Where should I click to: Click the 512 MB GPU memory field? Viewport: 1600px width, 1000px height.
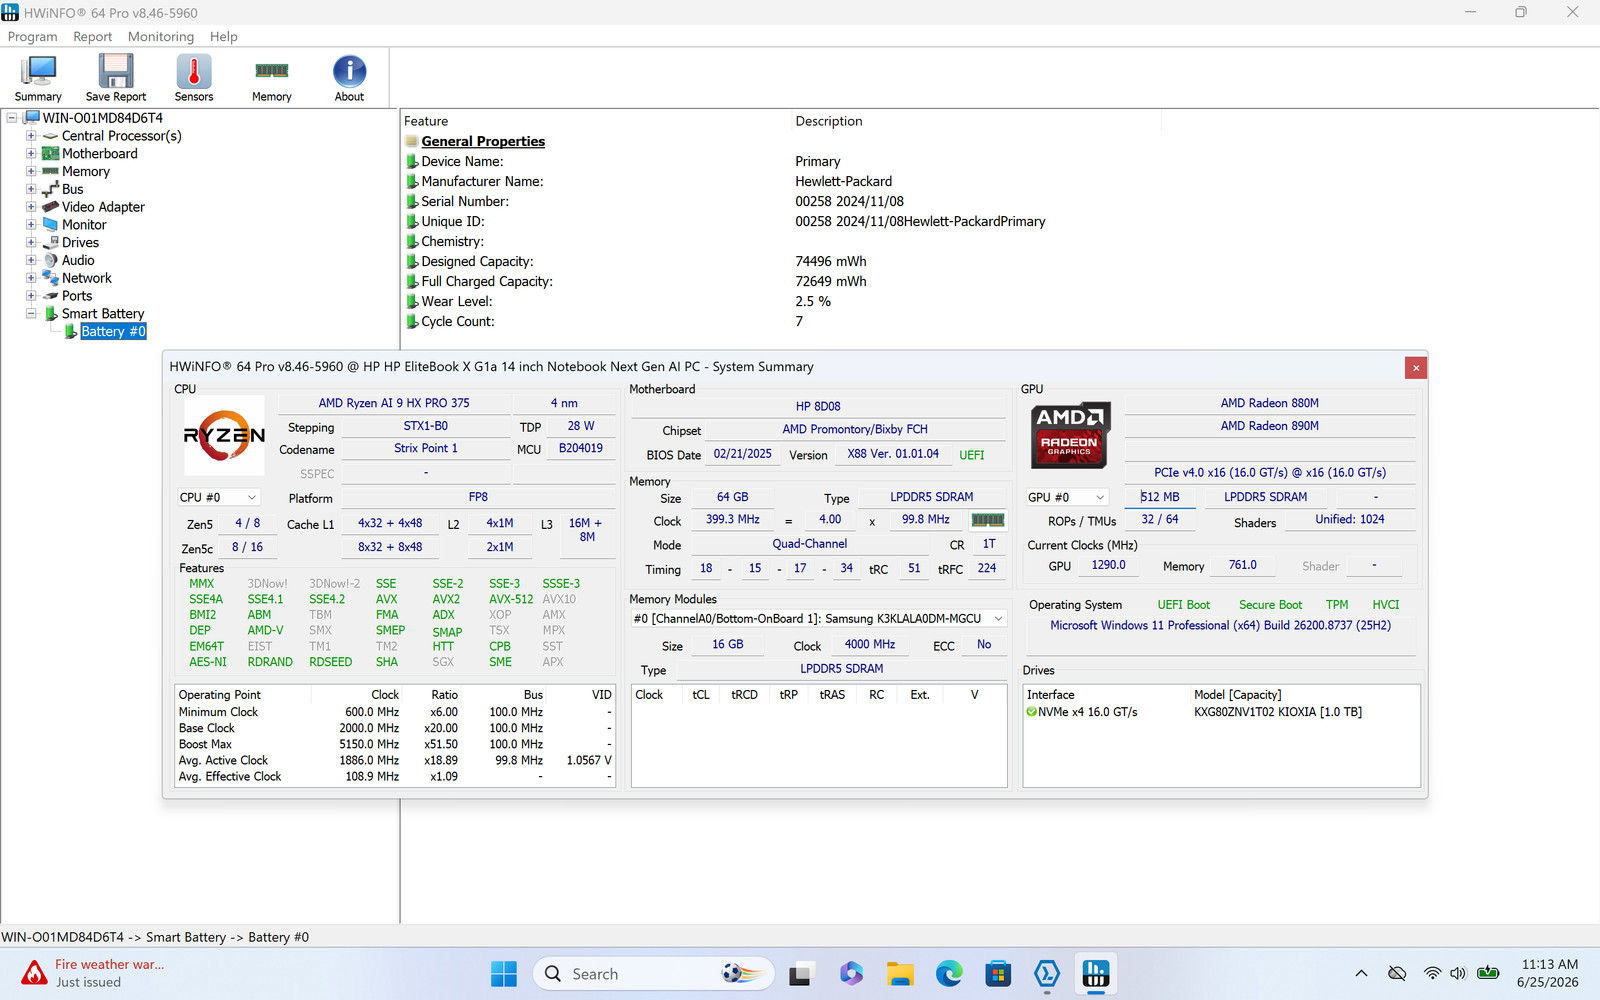(1160, 497)
